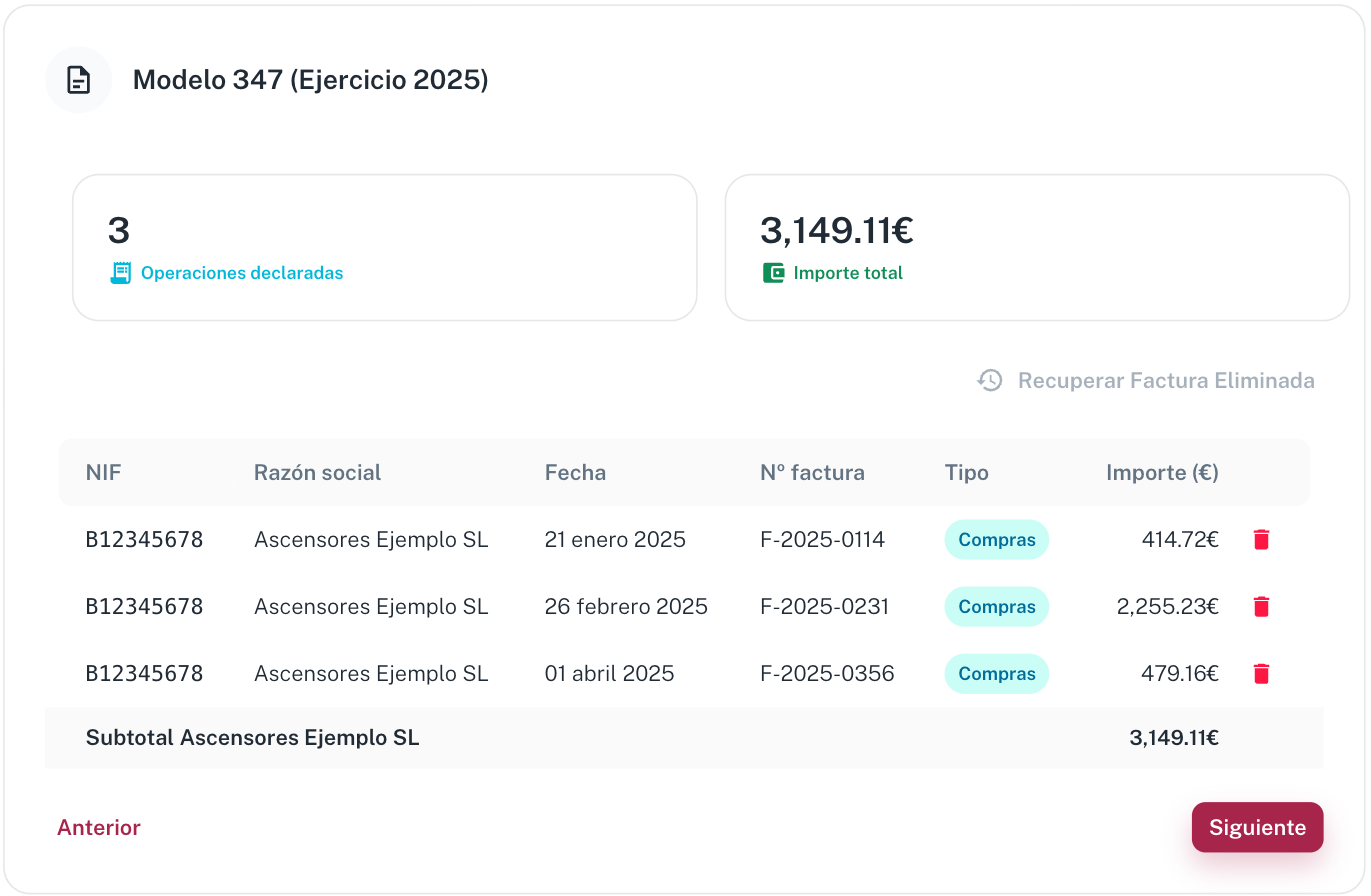1371x896 pixels.
Task: Click Ascensores Ejemplo SL in the 21 enero row
Action: (371, 540)
